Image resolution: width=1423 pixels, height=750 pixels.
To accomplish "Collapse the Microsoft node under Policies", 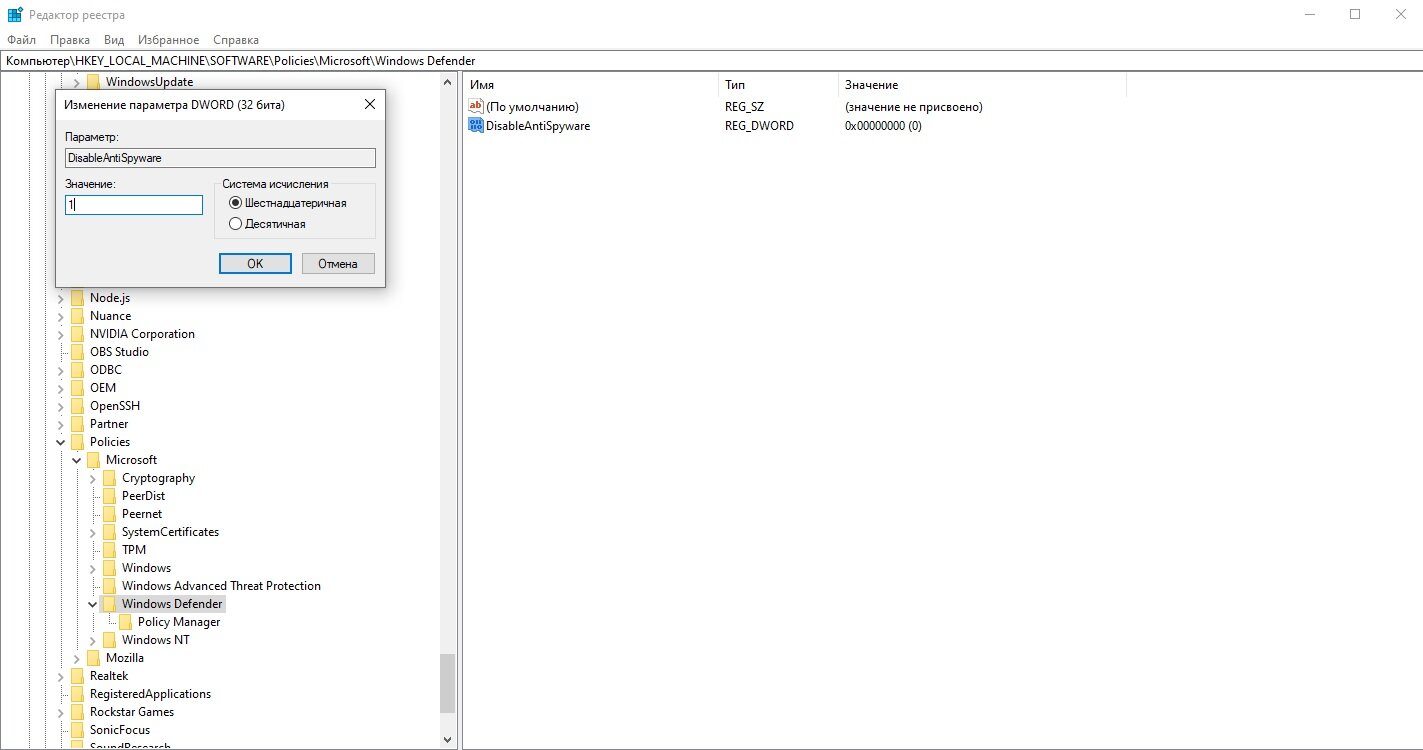I will tap(77, 460).
